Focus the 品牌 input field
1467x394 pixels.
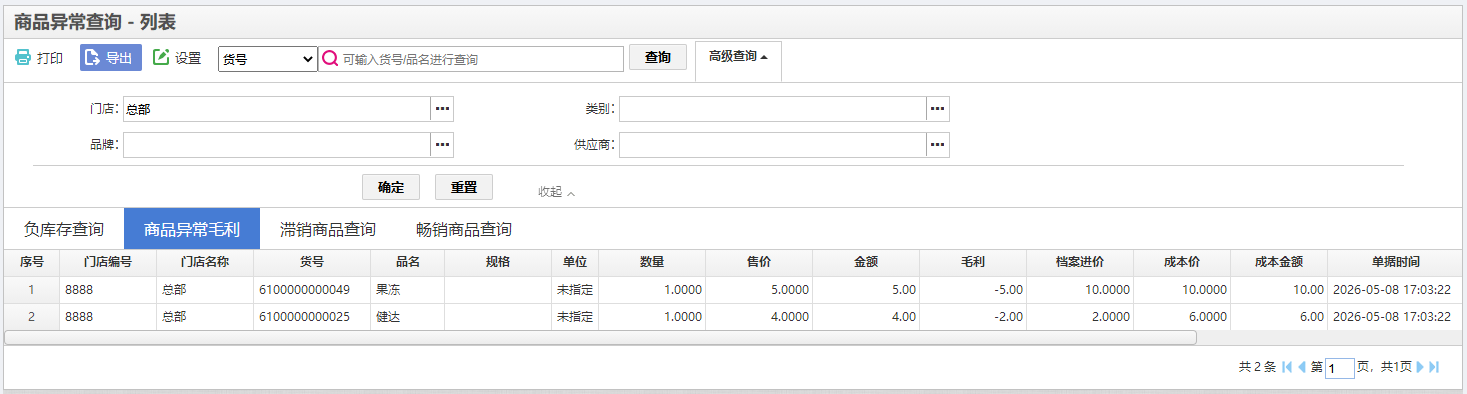point(277,145)
